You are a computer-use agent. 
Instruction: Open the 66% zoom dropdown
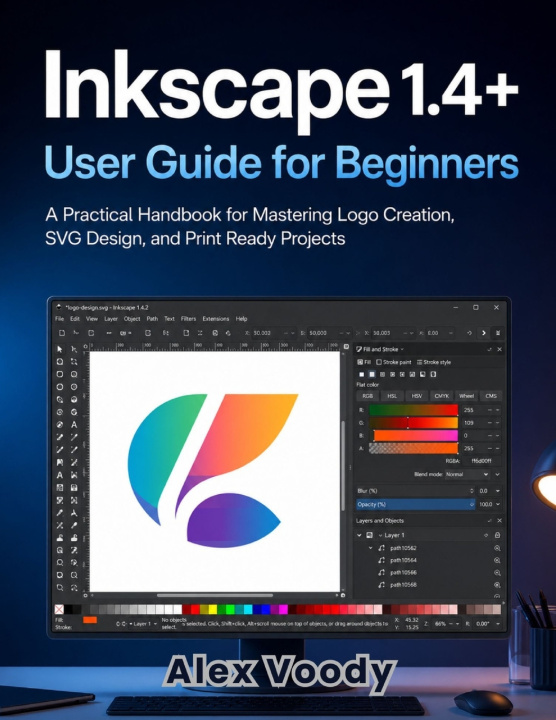pos(457,624)
